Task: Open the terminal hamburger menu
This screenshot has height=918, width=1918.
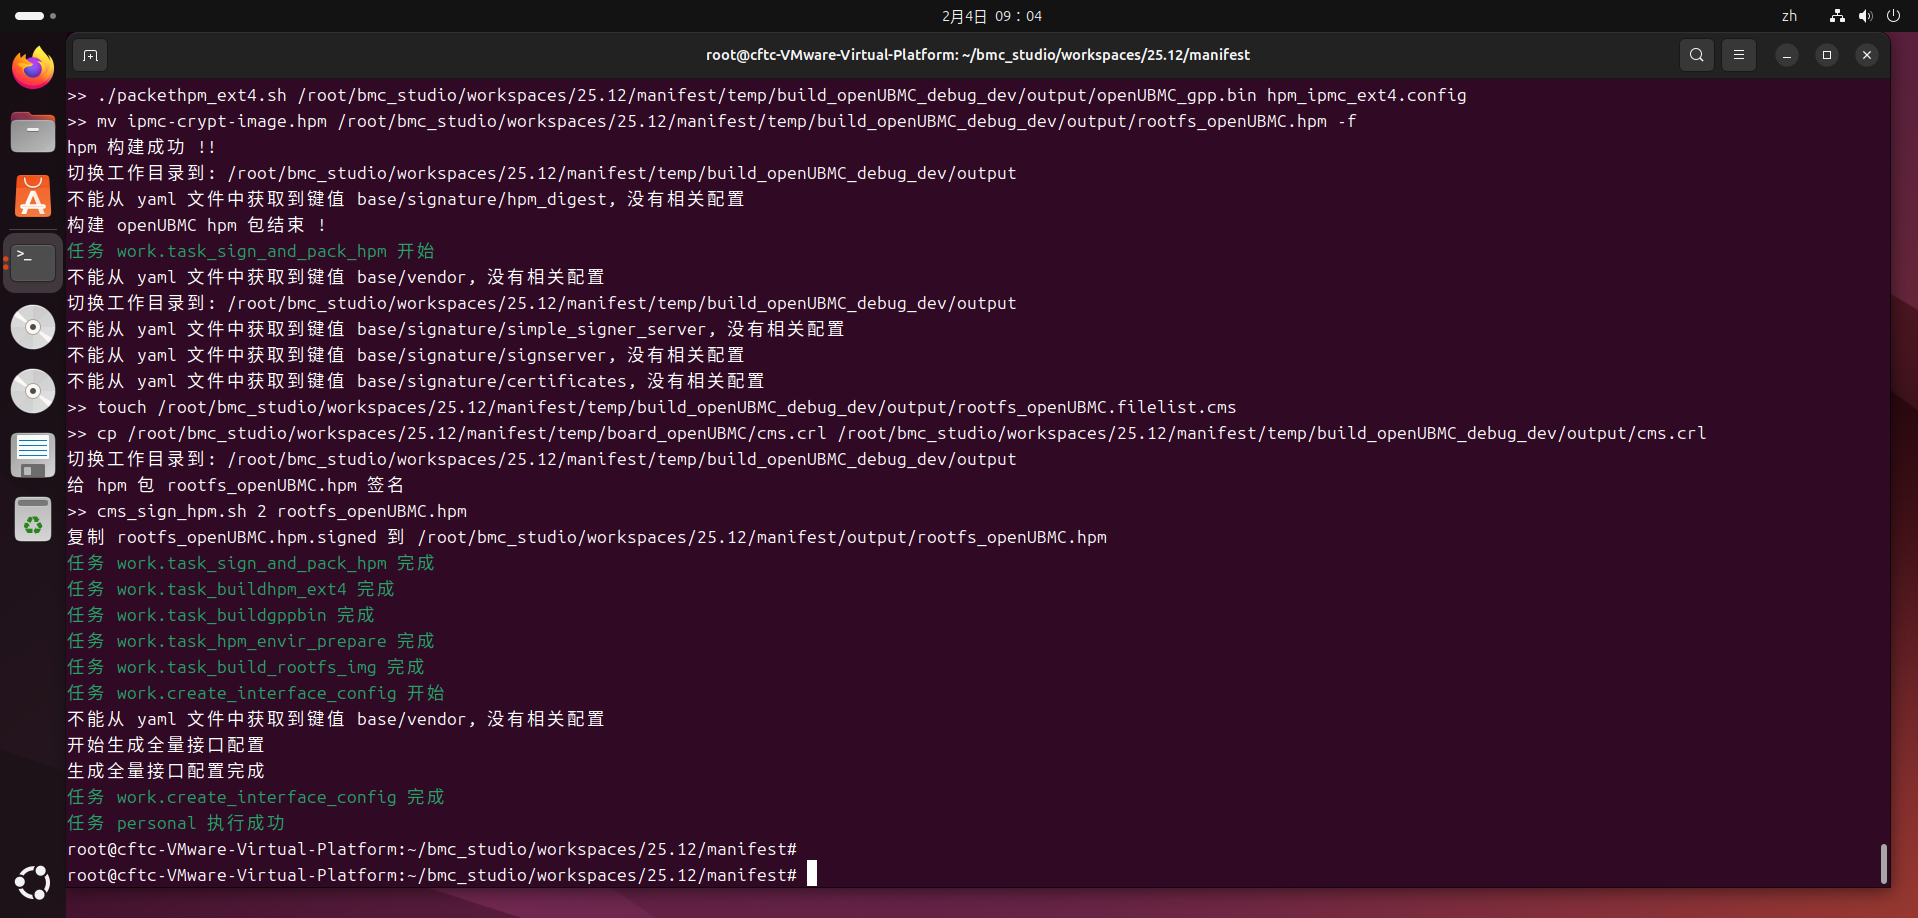Action: [1739, 55]
